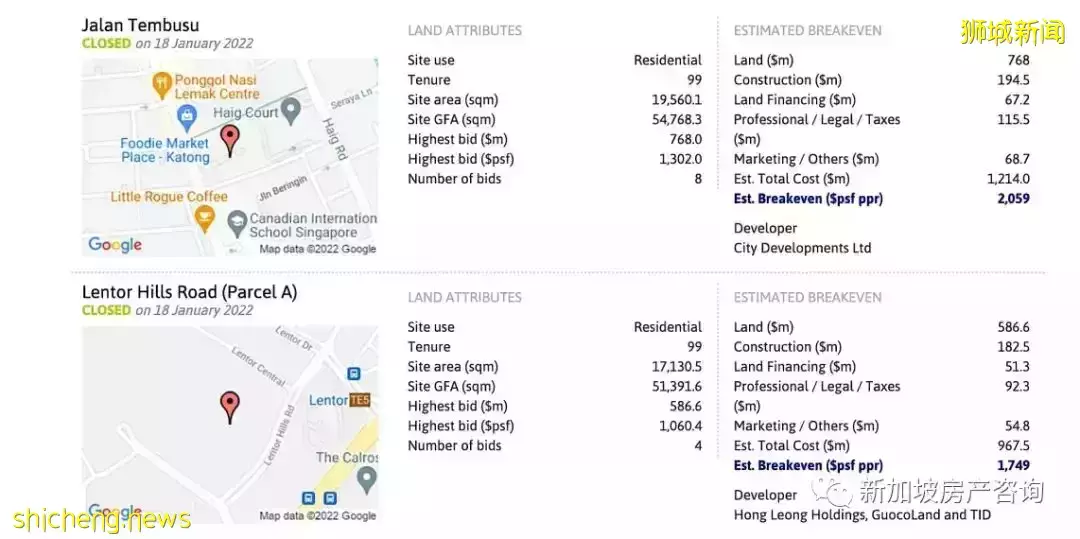Click the red location pin on the Jalan Tembusu map
Image resolution: width=1080 pixels, height=539 pixels.
(x=230, y=139)
